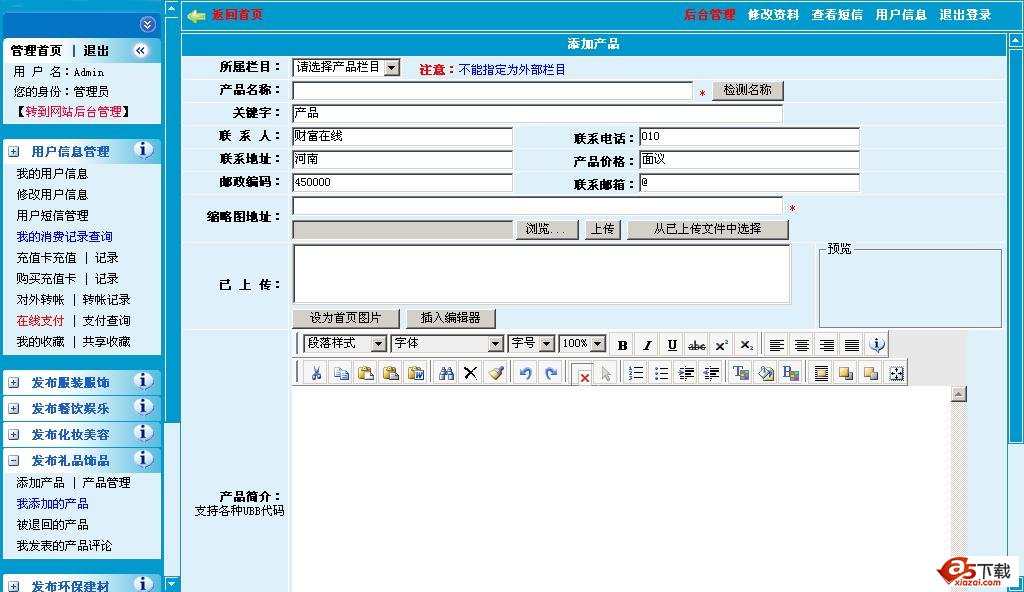
Task: Expand the 发布餐饮娱乐 sidebar section
Action: pos(14,409)
